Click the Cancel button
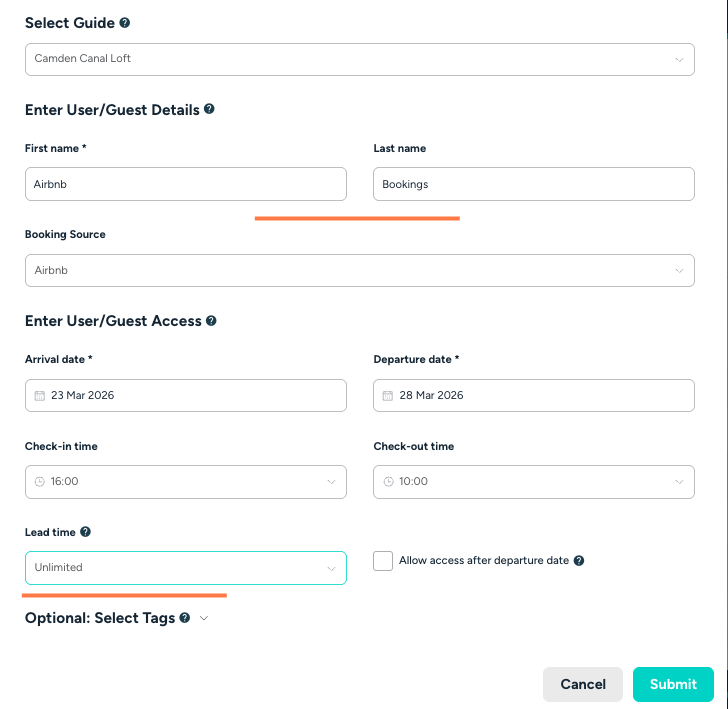Image resolution: width=728 pixels, height=709 pixels. [x=582, y=684]
